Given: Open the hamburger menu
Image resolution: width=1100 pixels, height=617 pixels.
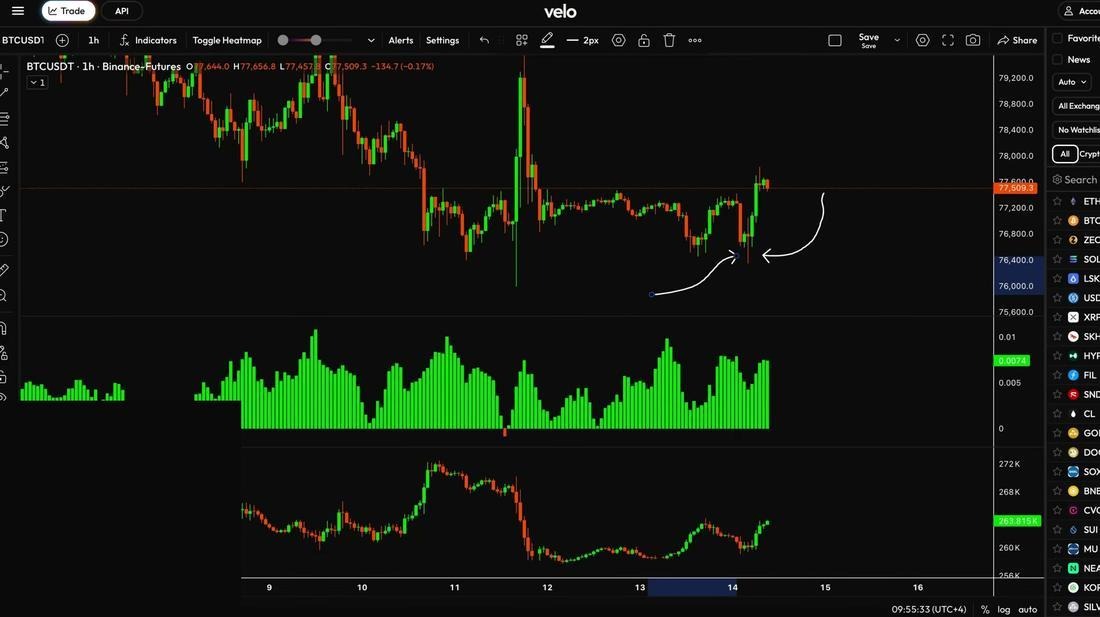Looking at the screenshot, I should pyautogui.click(x=18, y=11).
